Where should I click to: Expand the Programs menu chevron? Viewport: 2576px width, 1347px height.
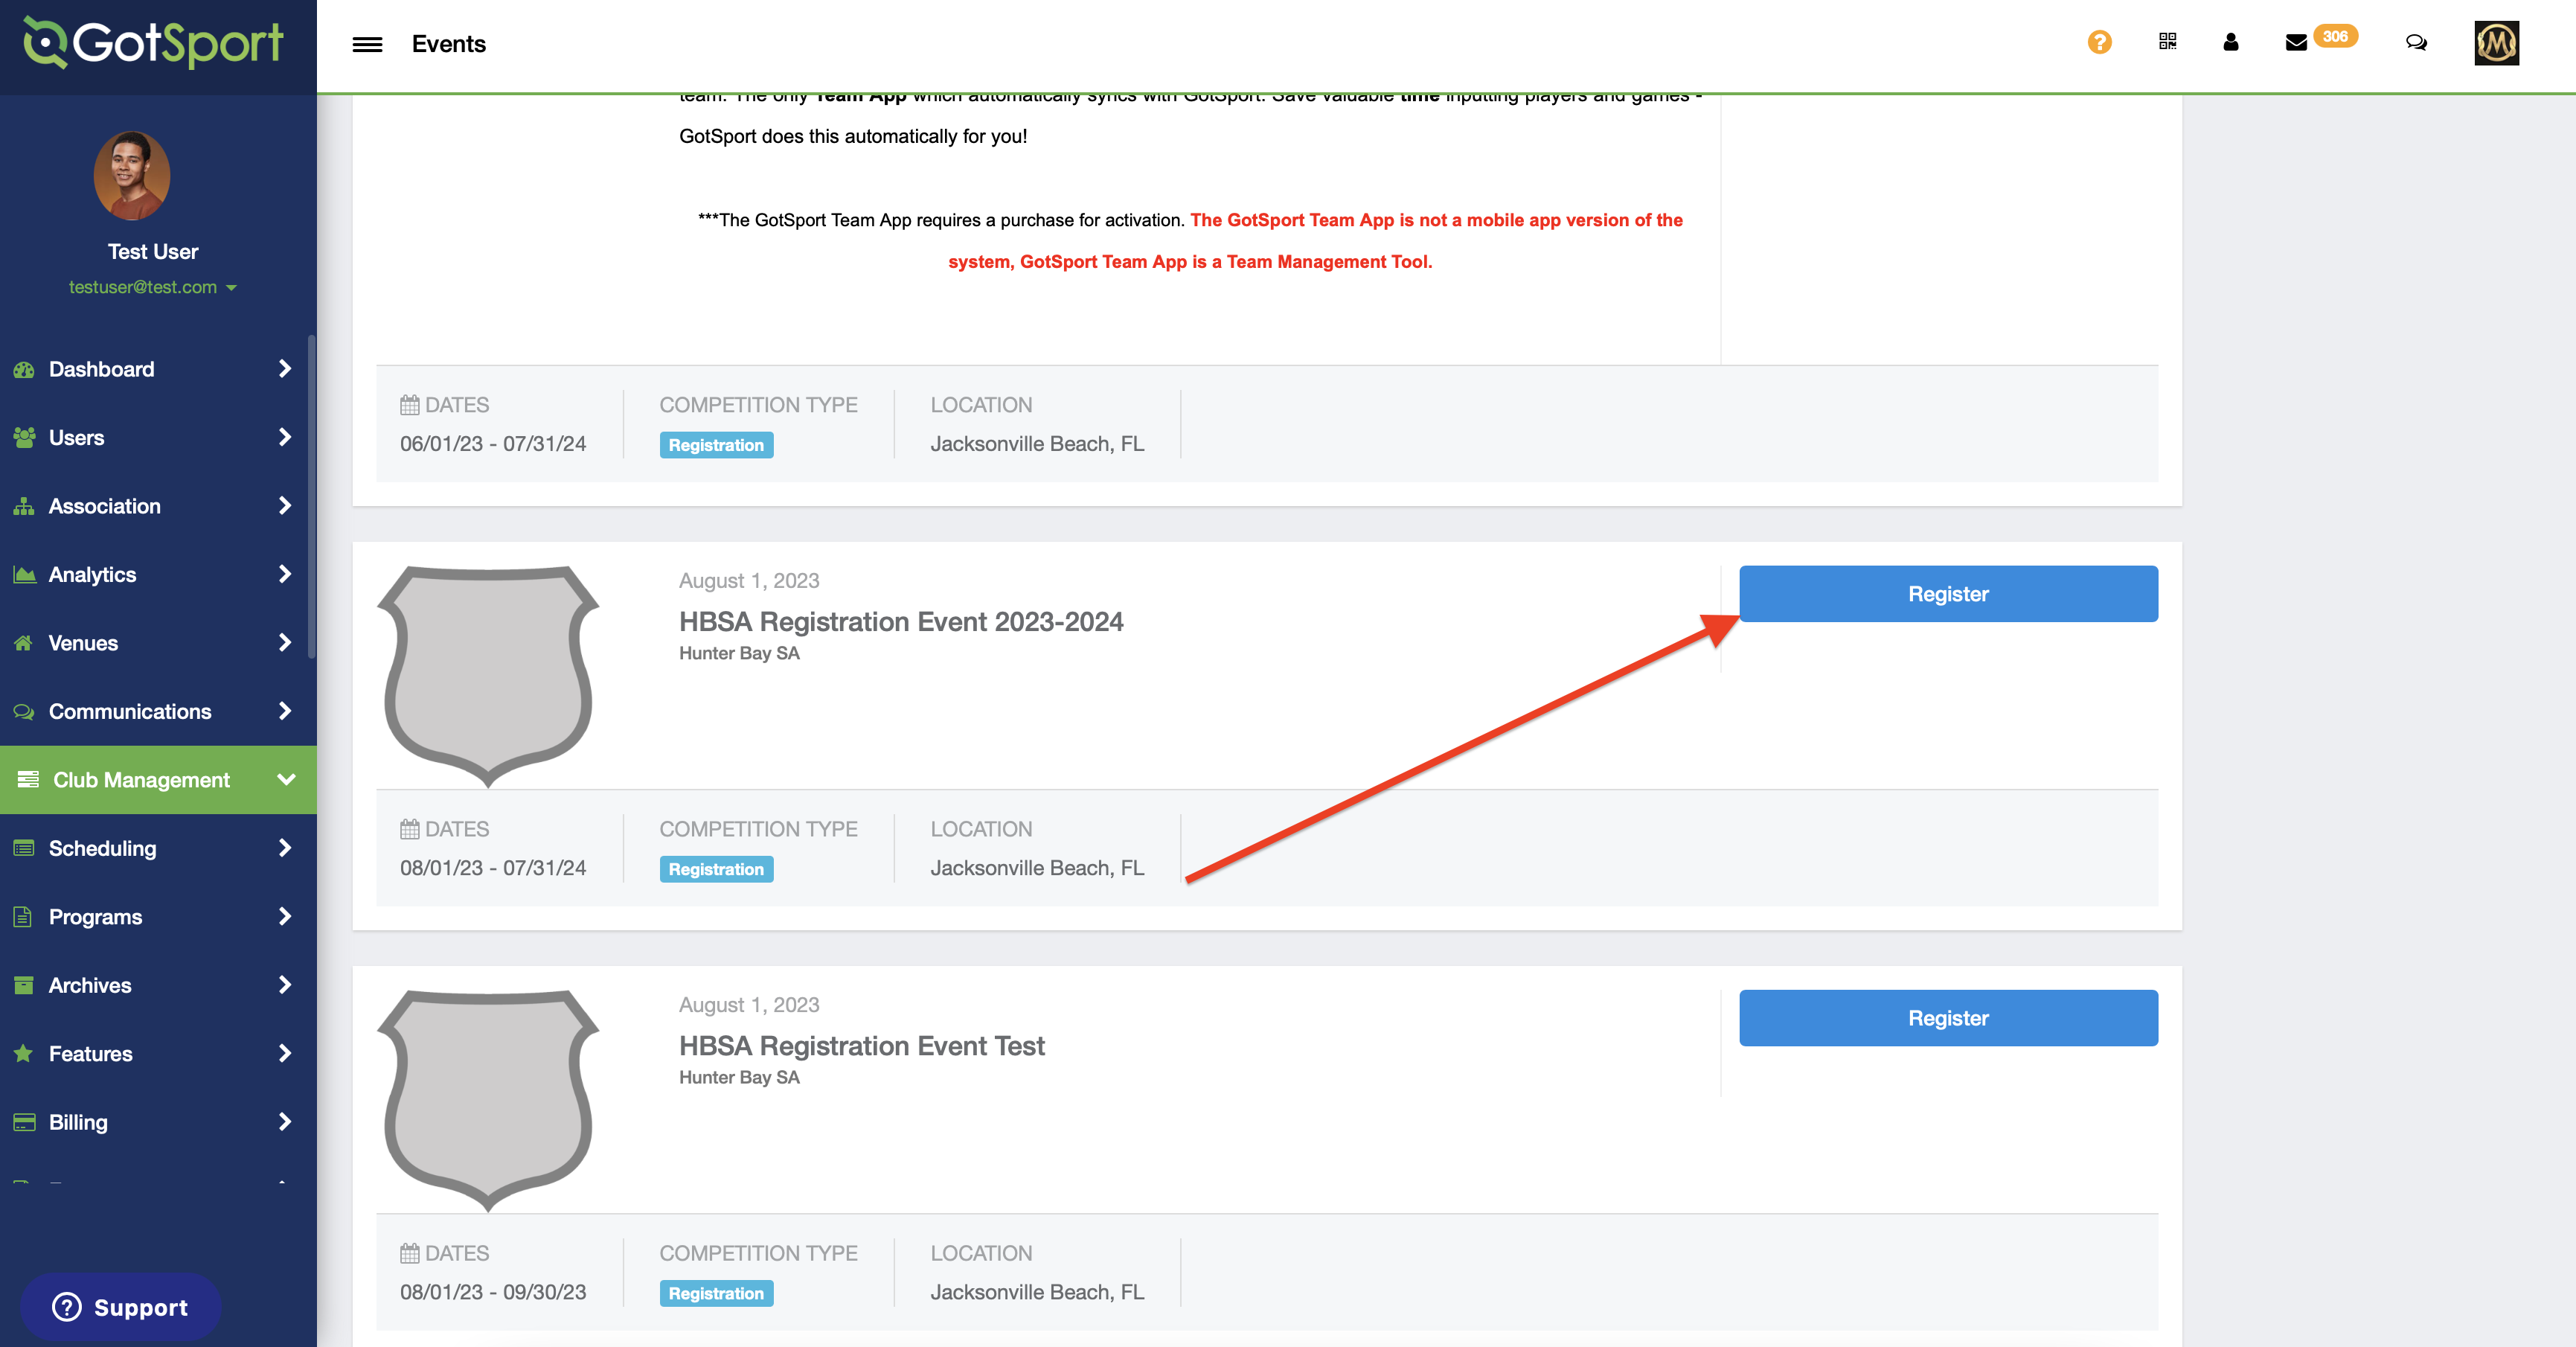click(285, 916)
